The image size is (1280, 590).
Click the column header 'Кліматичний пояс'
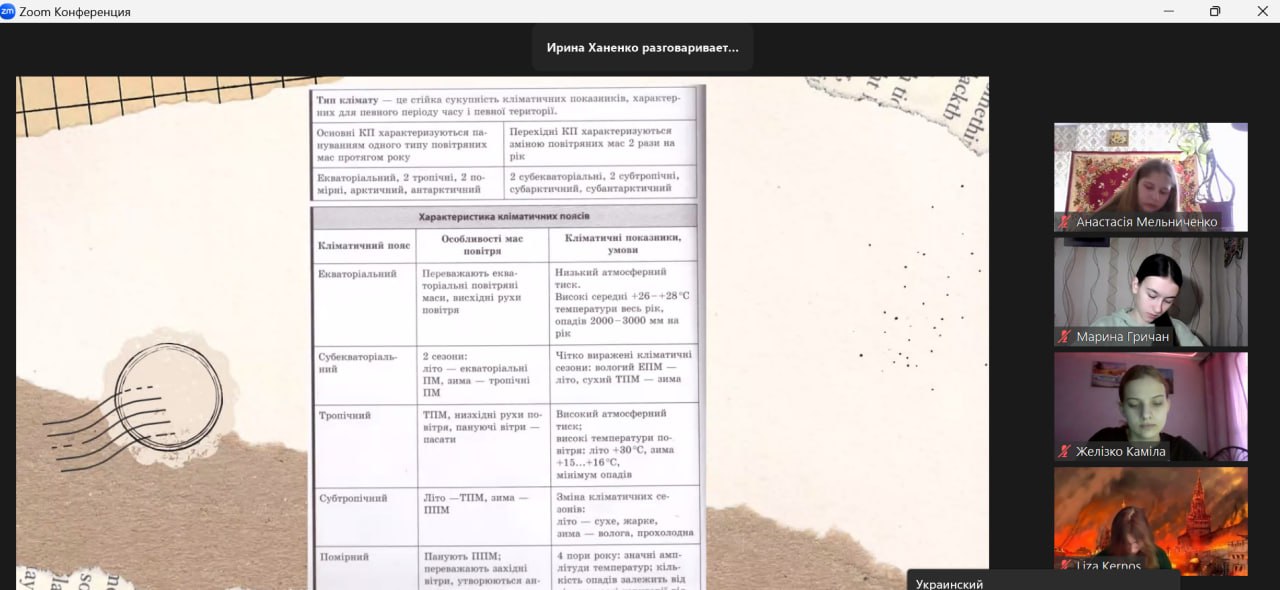(364, 245)
